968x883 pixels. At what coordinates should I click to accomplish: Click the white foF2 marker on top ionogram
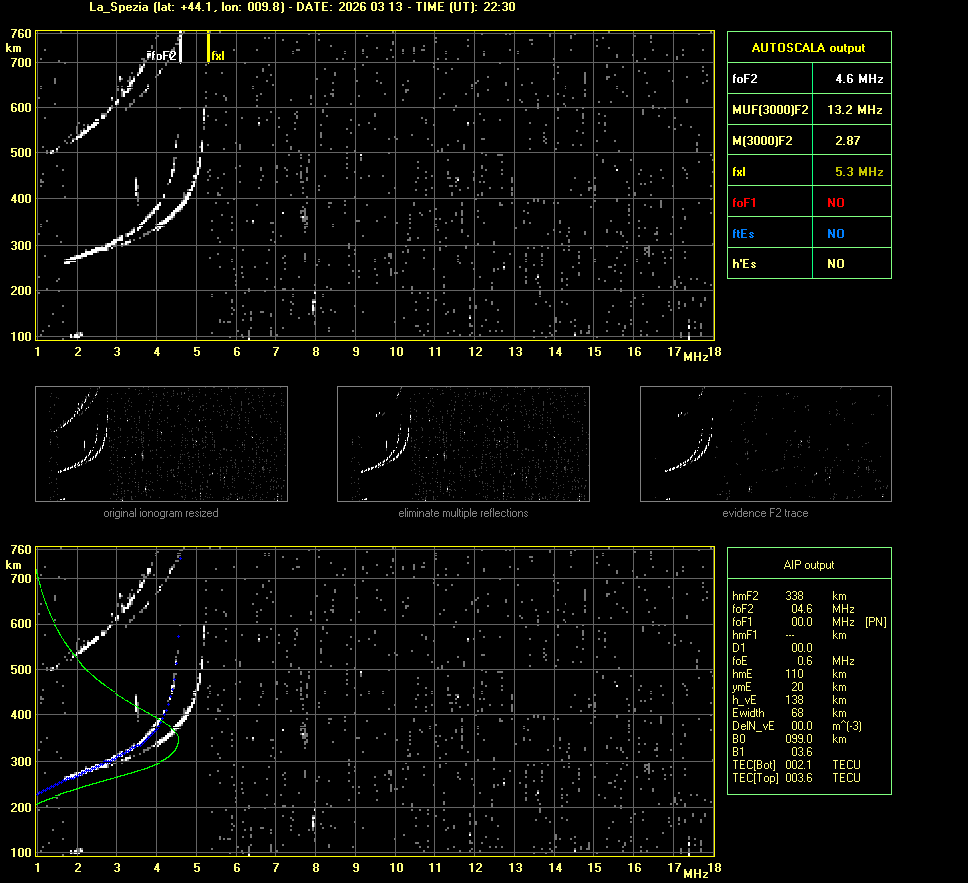coord(181,47)
